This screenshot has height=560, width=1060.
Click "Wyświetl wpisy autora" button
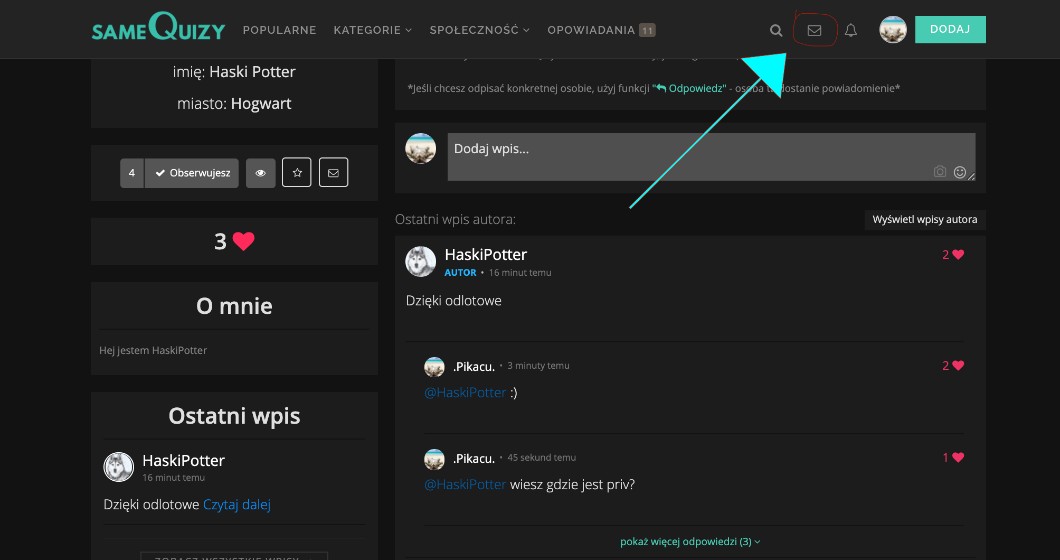[x=925, y=220]
